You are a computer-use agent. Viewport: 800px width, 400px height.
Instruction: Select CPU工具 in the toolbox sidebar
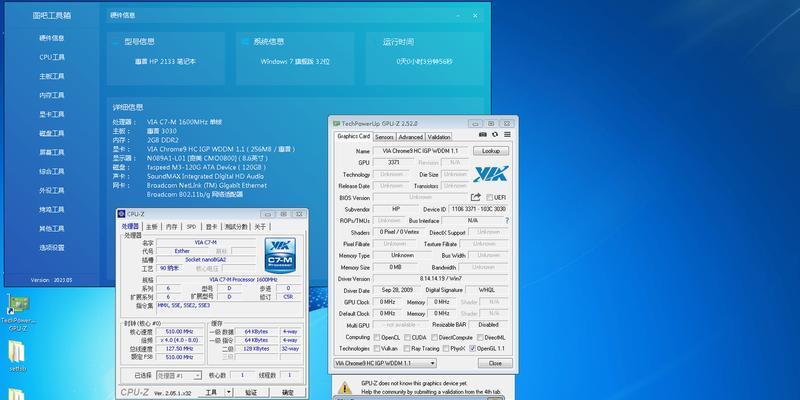52,57
